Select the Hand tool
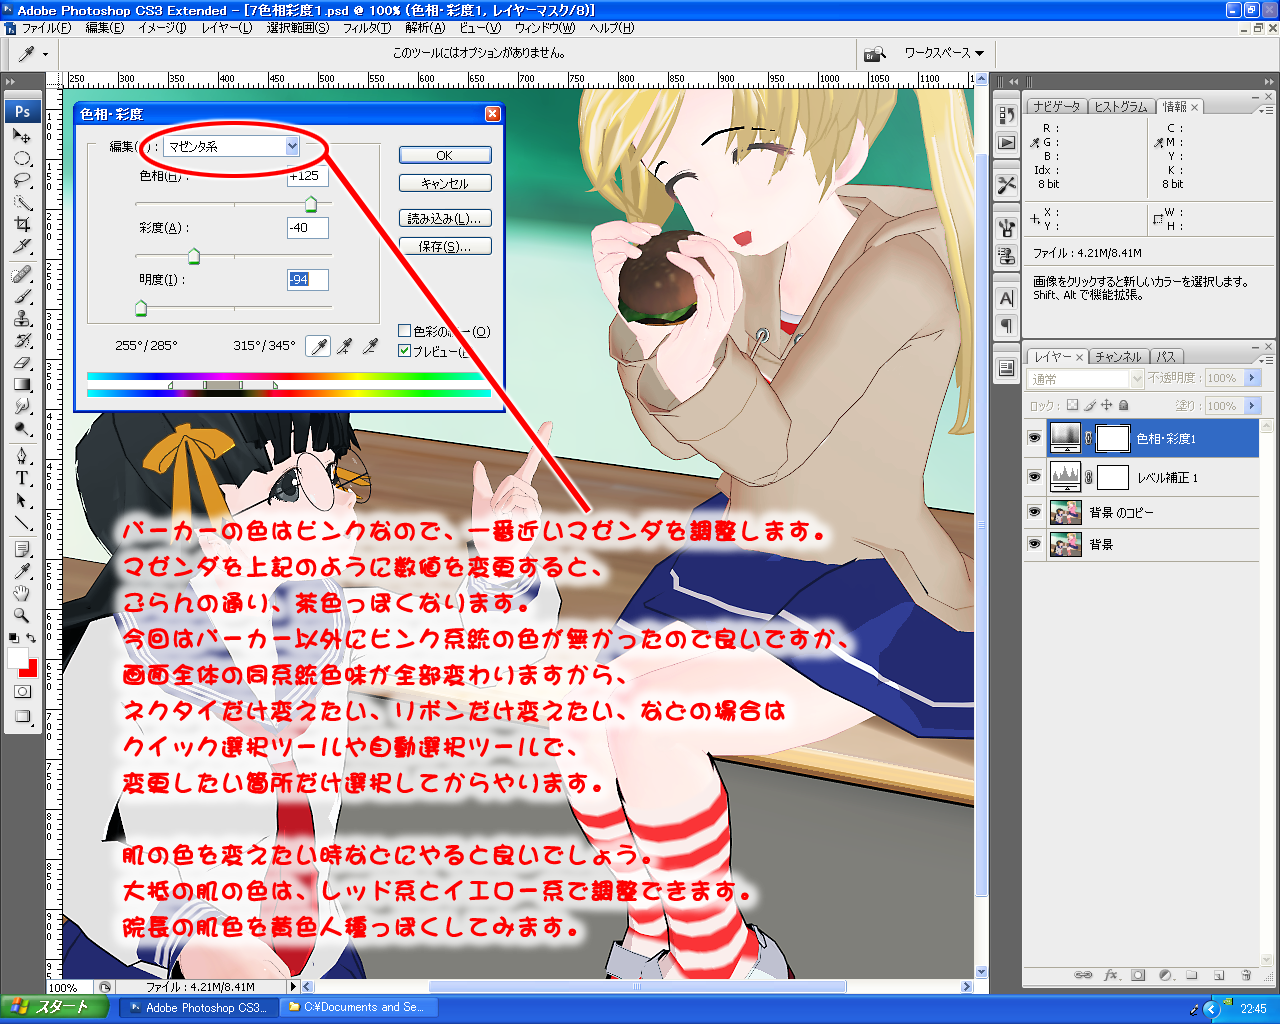The image size is (1280, 1024). [22, 593]
